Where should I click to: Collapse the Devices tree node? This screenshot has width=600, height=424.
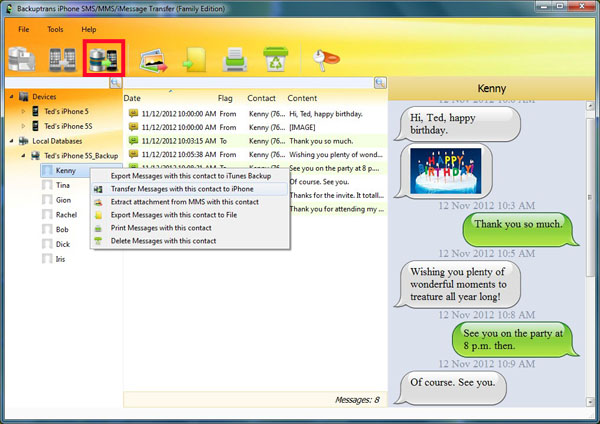[11, 96]
